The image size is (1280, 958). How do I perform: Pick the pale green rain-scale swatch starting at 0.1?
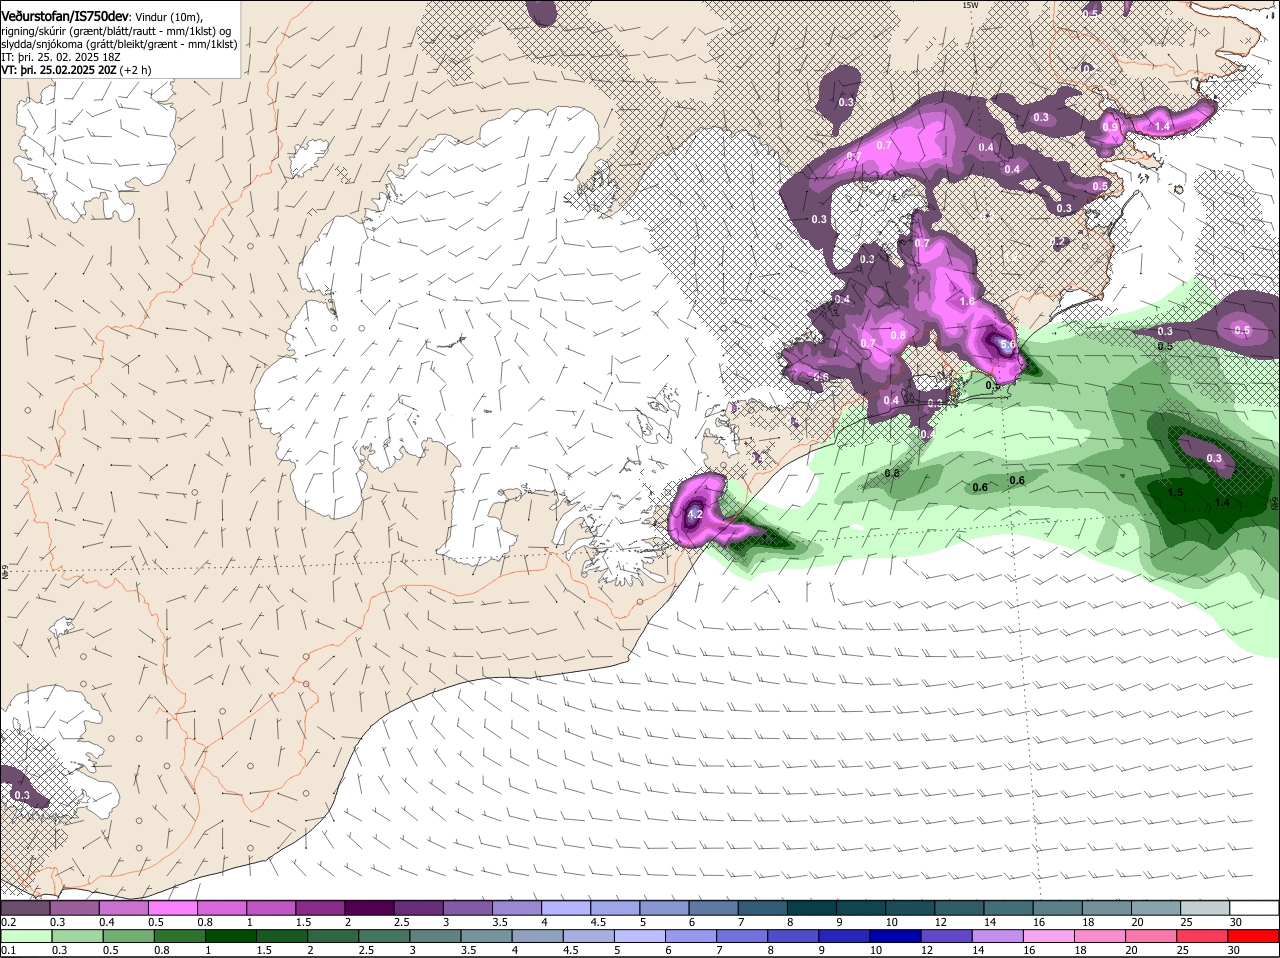click(x=25, y=936)
